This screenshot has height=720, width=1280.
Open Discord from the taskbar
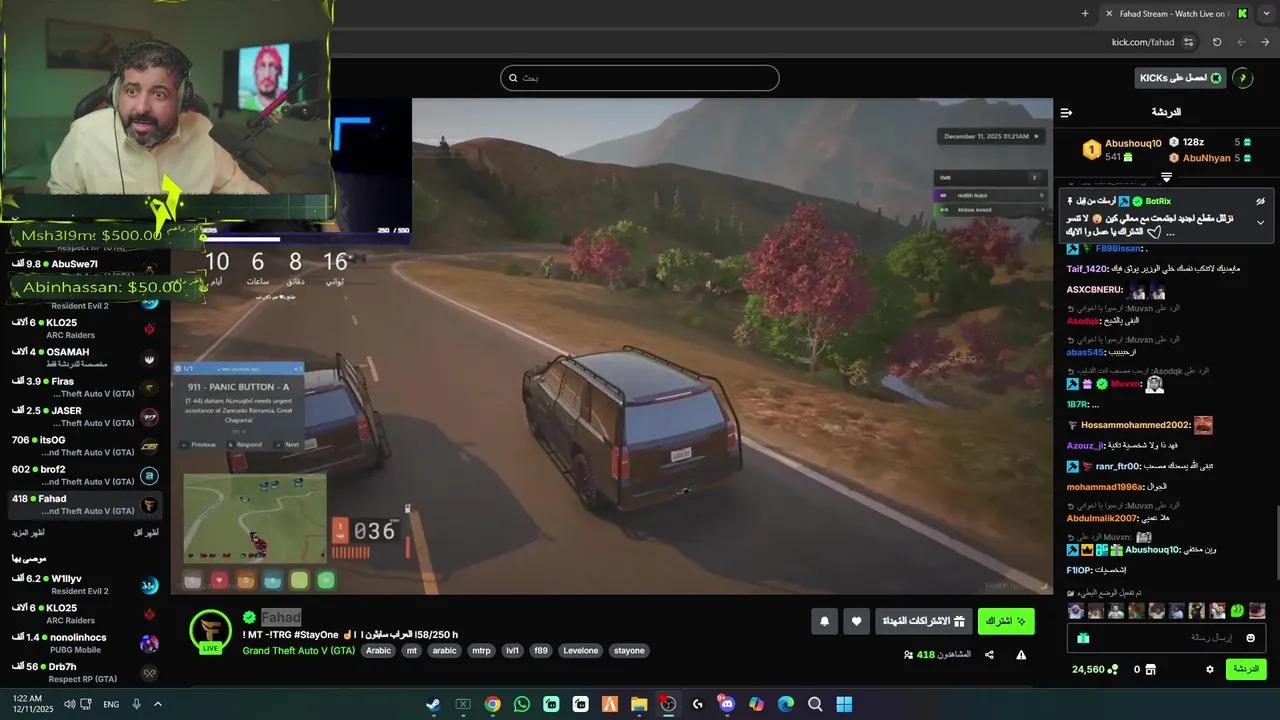point(727,704)
